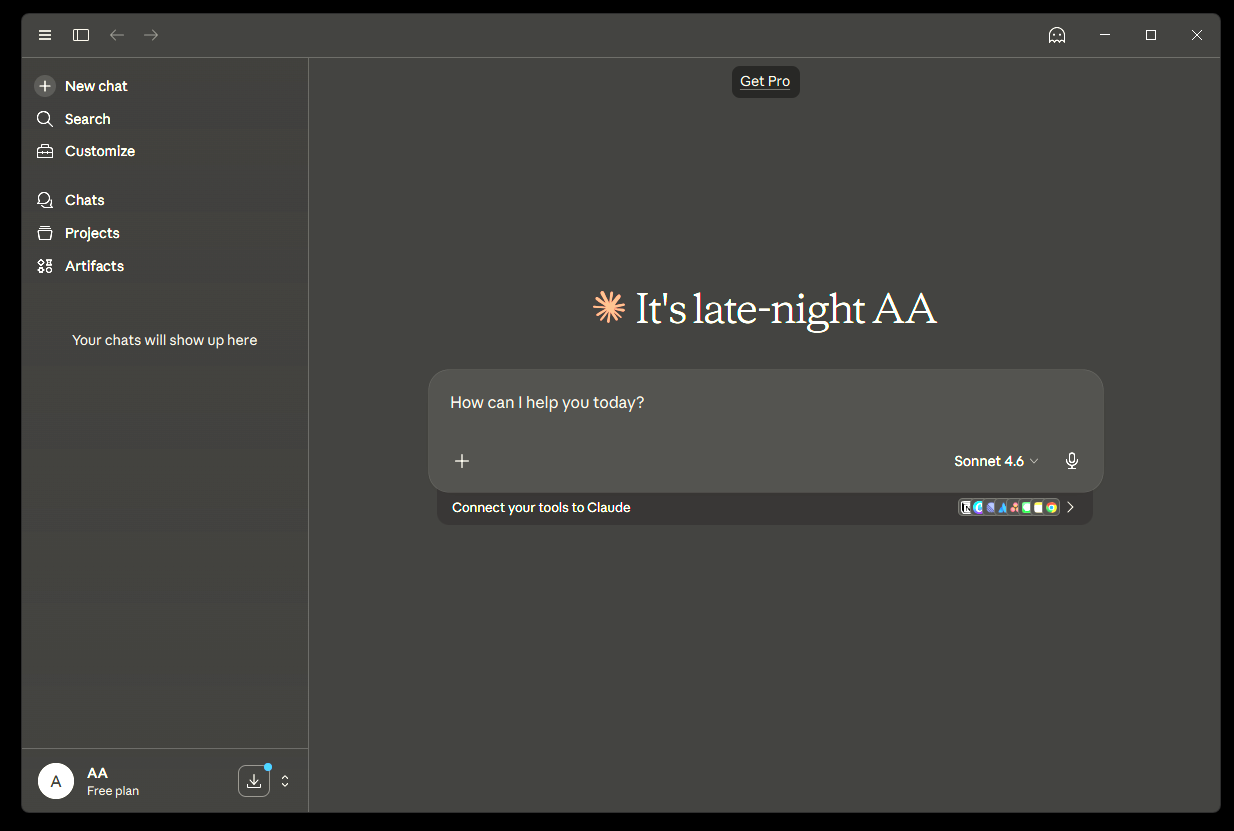1234x831 pixels.
Task: Click the Customize briefcase icon
Action: pyautogui.click(x=45, y=151)
